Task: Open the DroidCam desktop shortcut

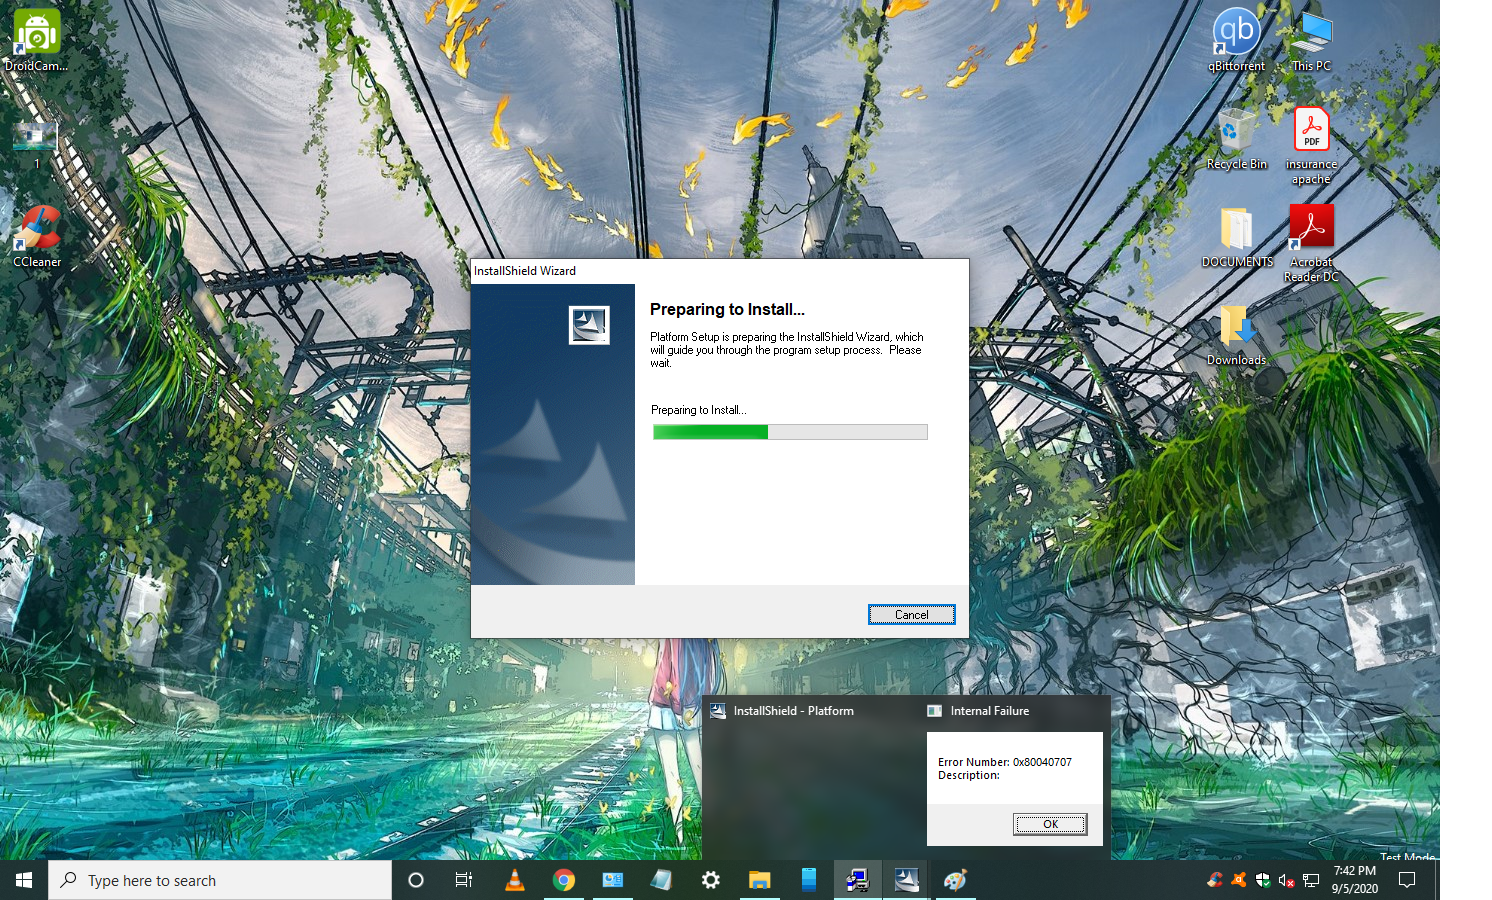Action: click(x=36, y=41)
